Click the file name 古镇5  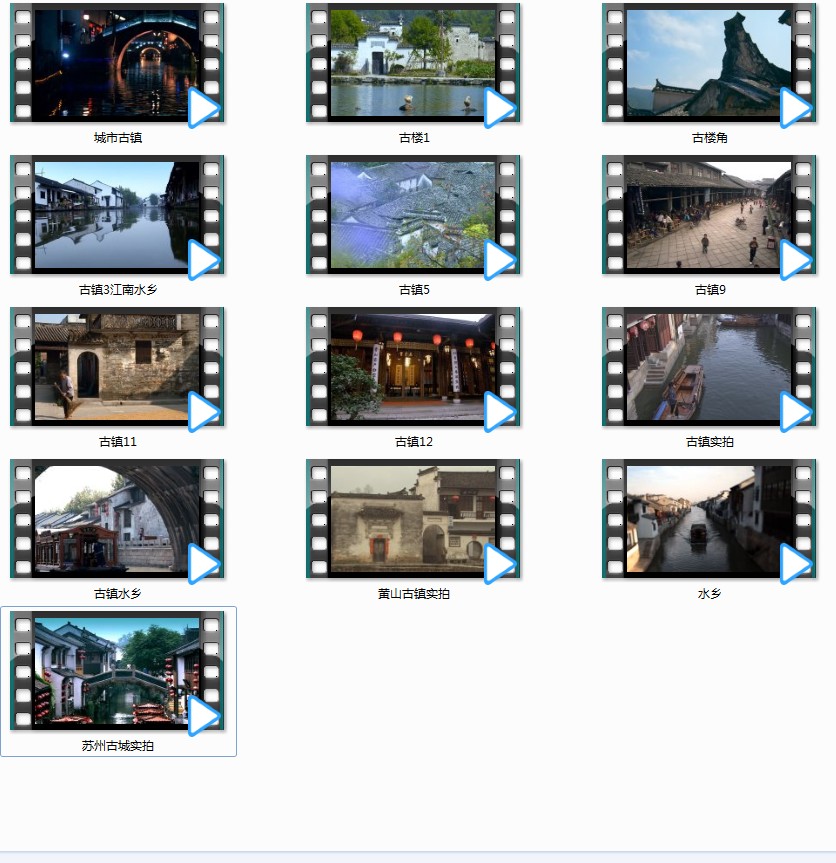(x=414, y=290)
